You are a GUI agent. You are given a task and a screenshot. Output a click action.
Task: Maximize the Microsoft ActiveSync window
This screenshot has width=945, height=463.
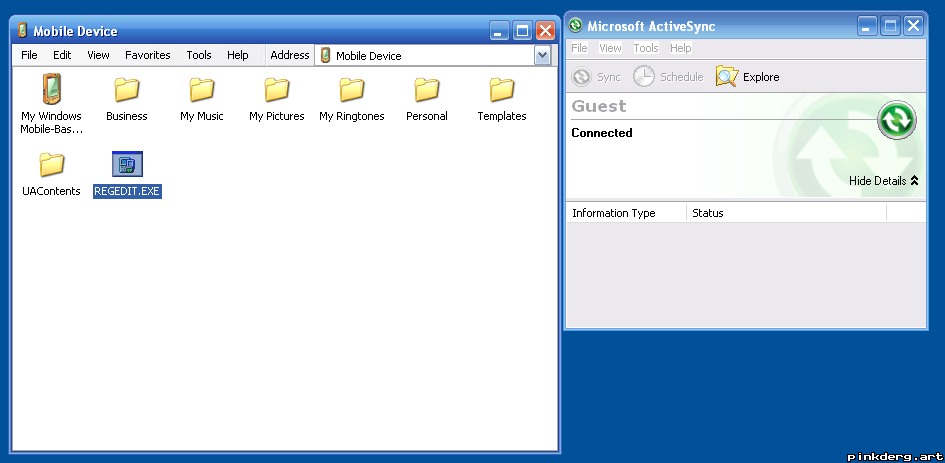(890, 26)
